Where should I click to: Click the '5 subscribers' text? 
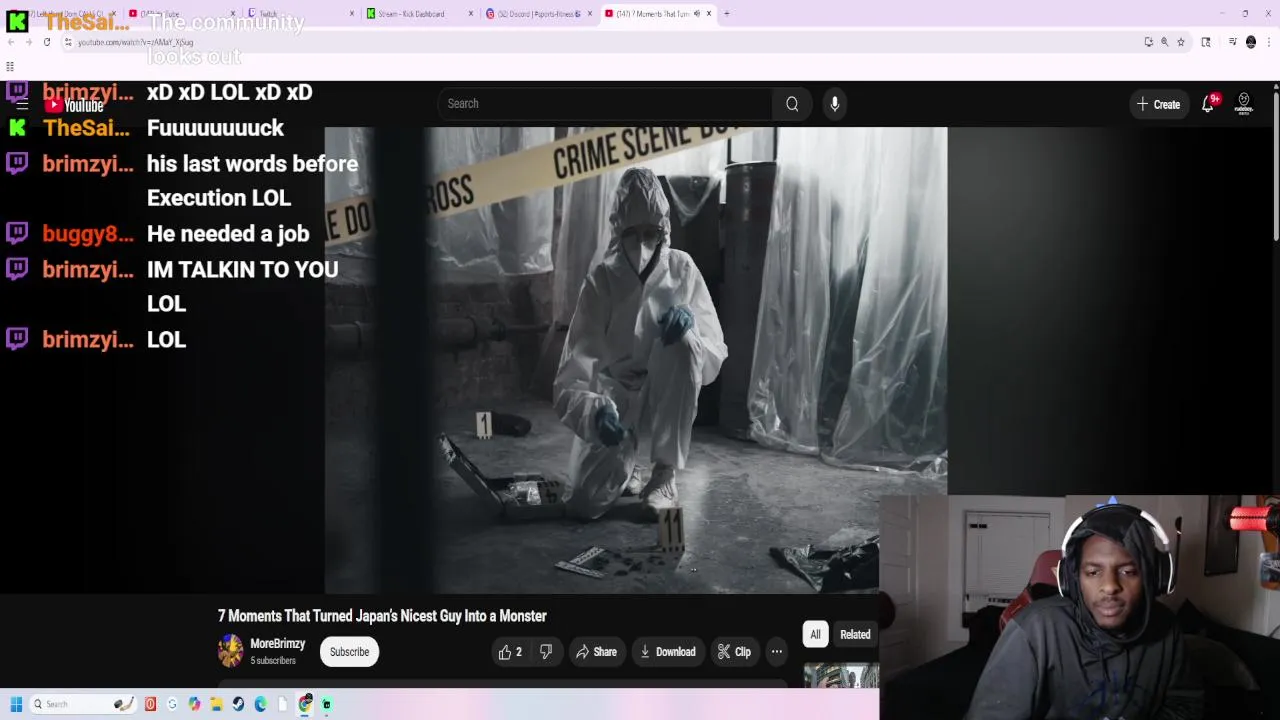273,661
